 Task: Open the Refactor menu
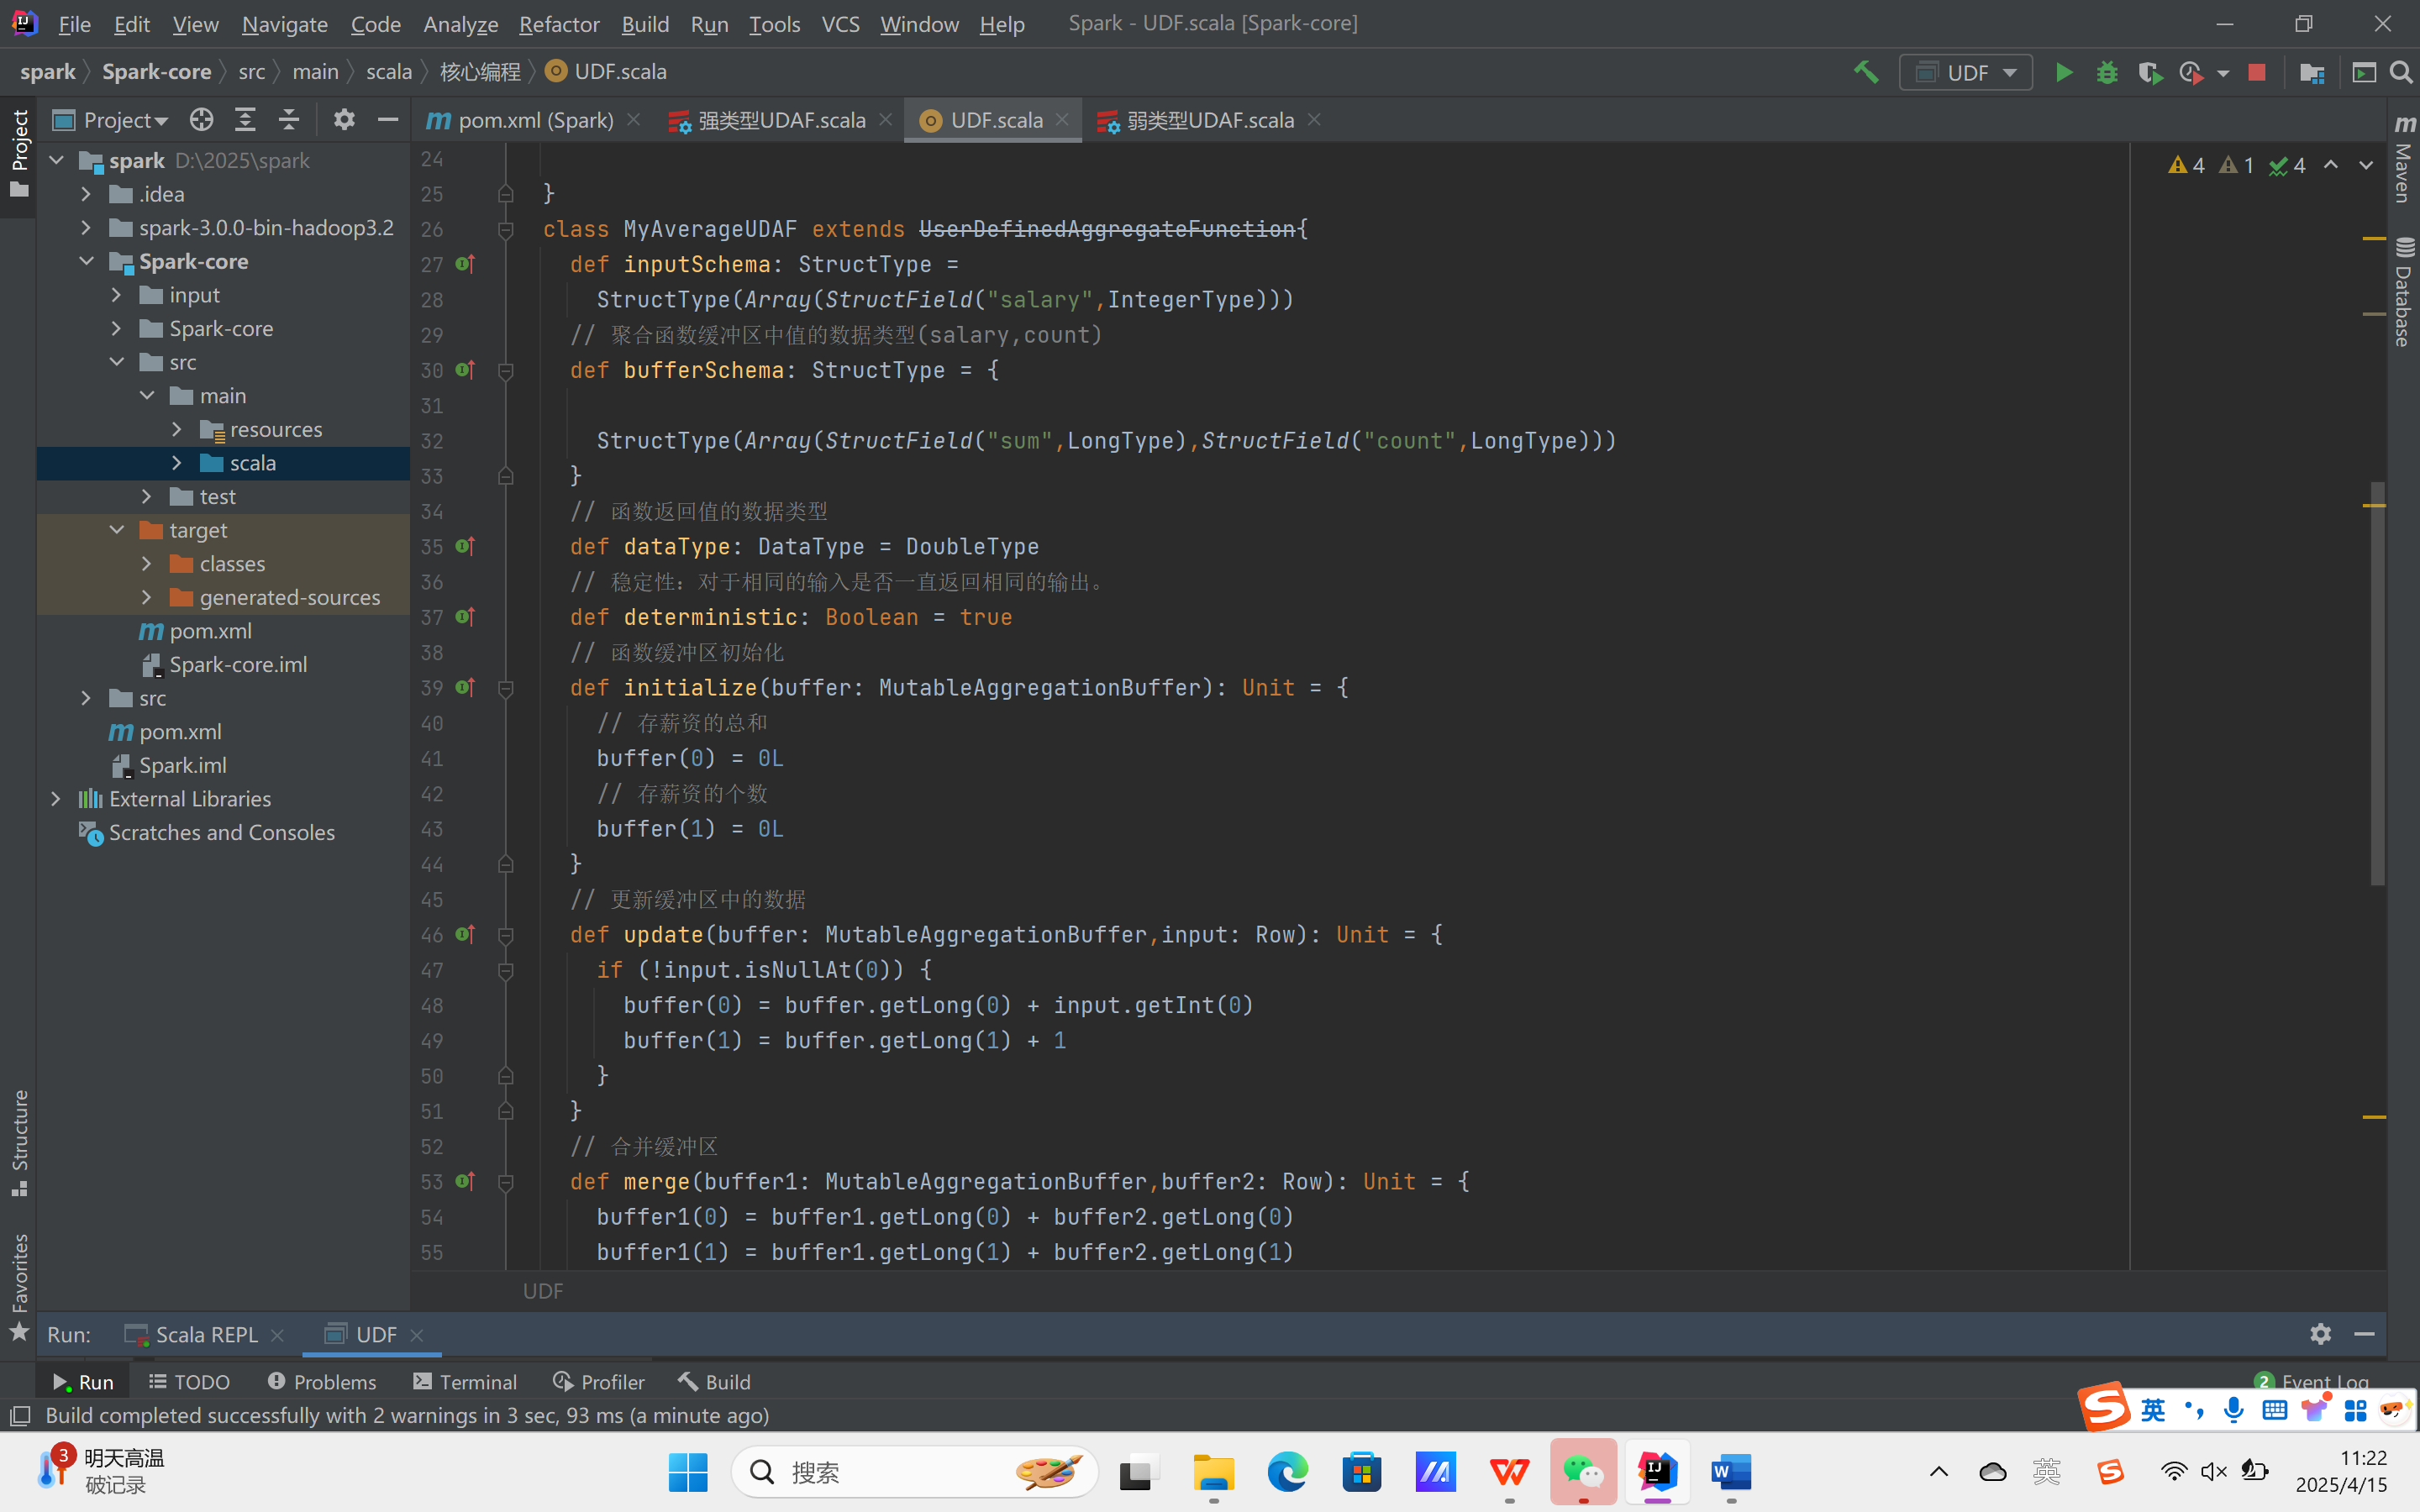point(559,24)
